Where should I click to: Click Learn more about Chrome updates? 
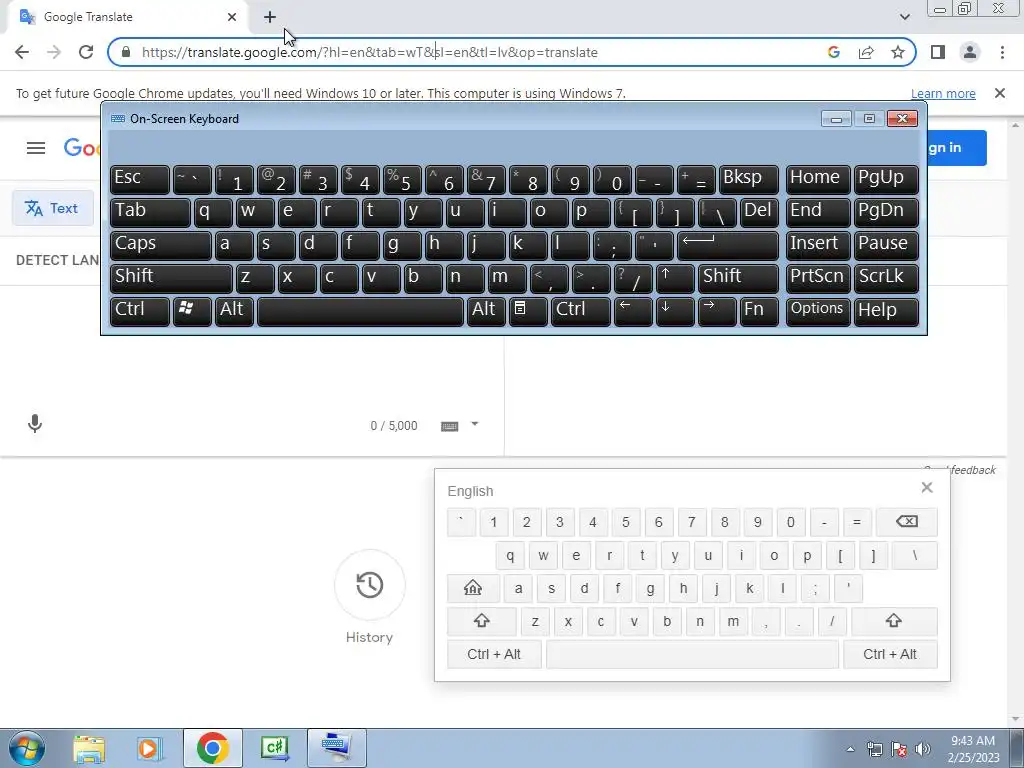click(943, 93)
